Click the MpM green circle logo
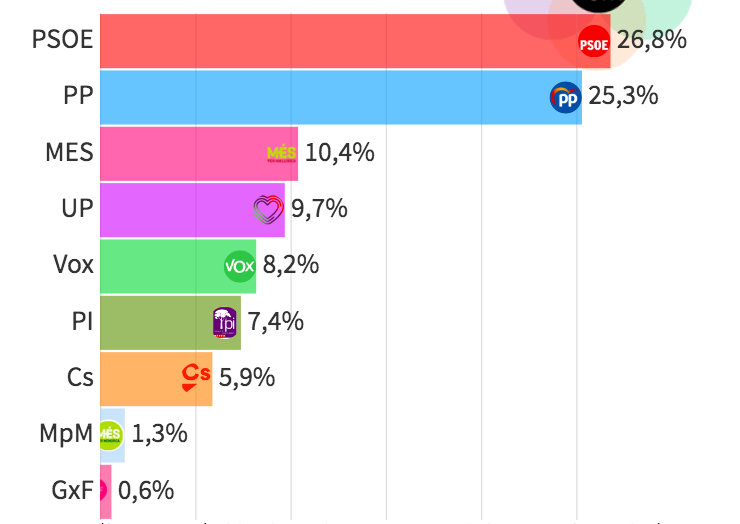The image size is (740, 524). [x=109, y=434]
